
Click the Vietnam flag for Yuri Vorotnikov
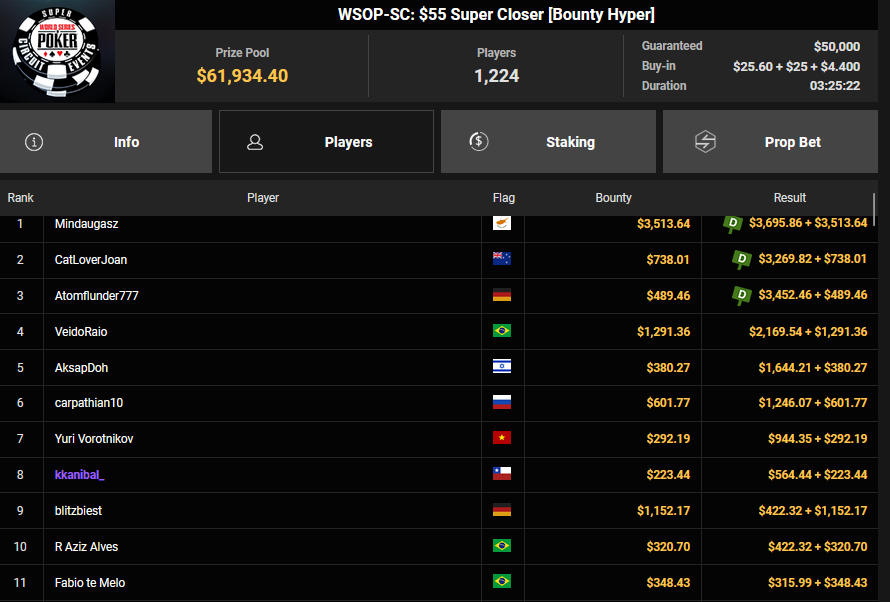tap(502, 439)
